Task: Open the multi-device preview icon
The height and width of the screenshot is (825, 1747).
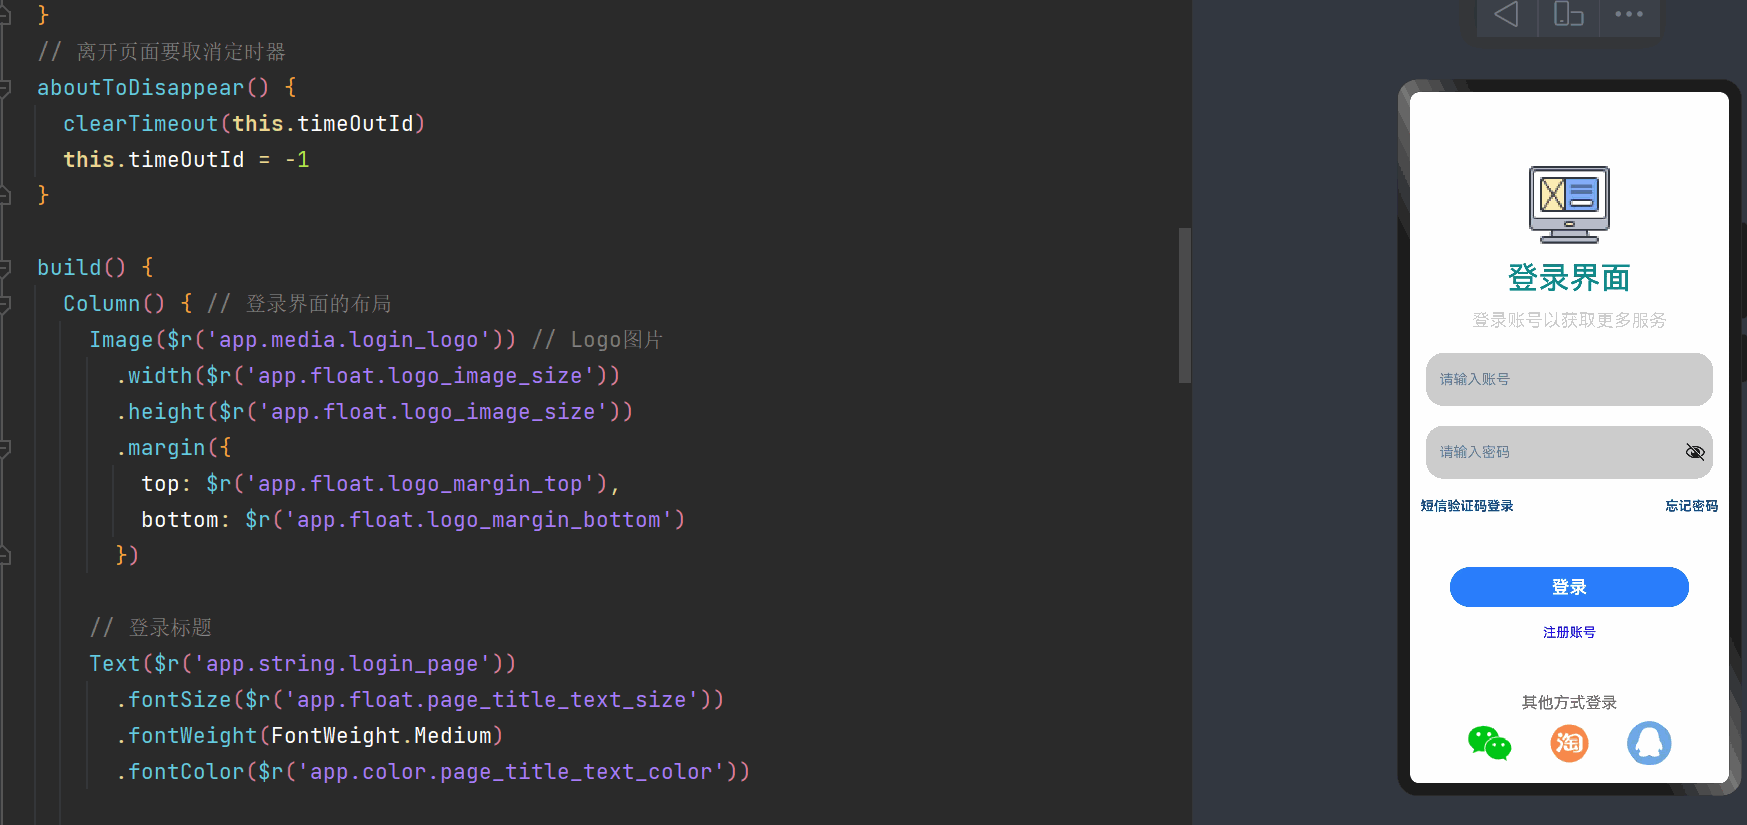Action: 1568,14
